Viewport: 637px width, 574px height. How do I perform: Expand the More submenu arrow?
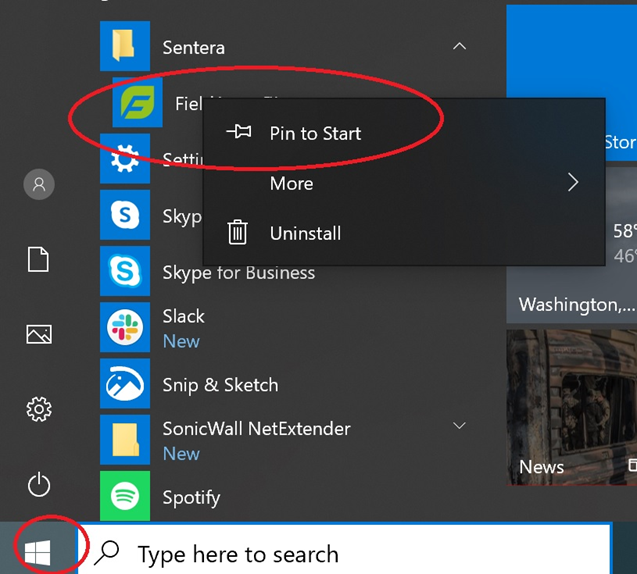tap(573, 183)
